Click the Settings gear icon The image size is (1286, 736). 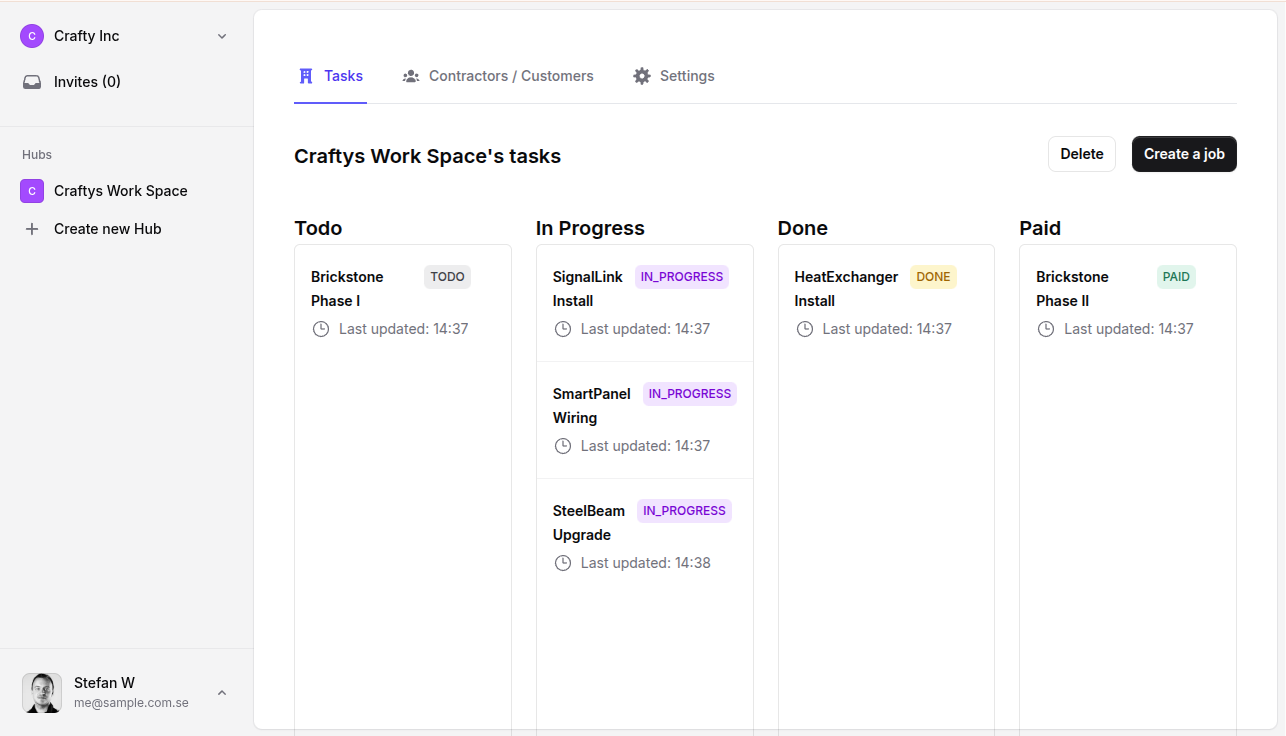pos(641,75)
